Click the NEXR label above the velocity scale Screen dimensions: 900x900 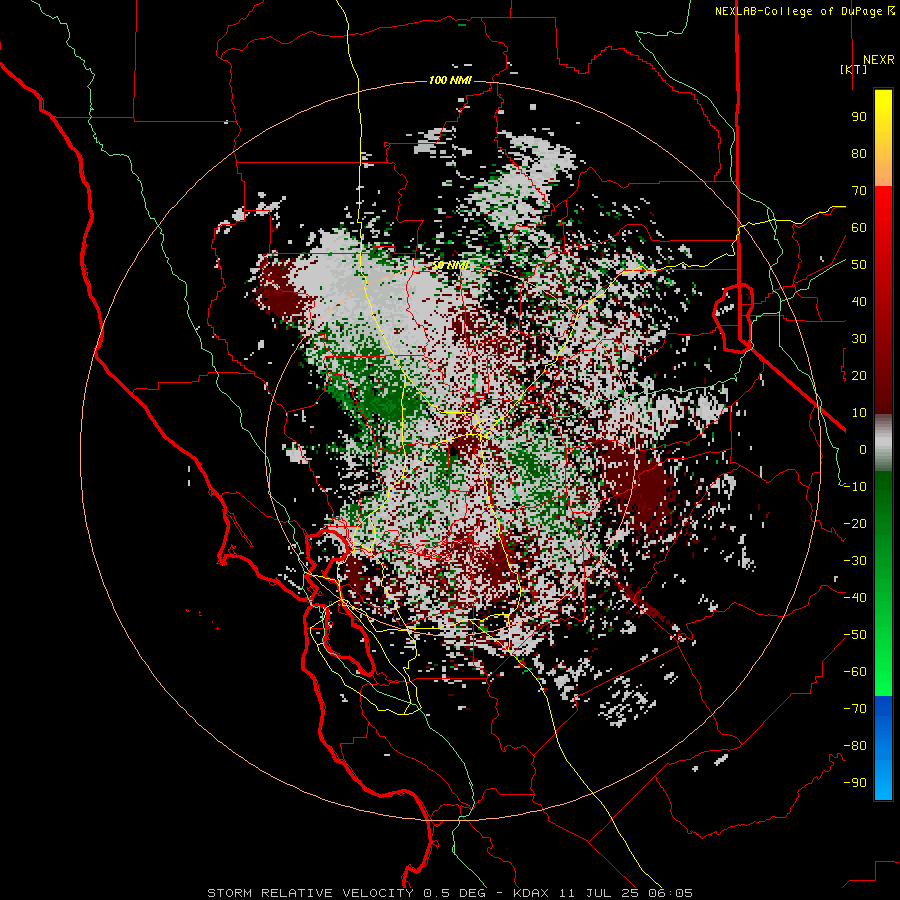pos(878,60)
